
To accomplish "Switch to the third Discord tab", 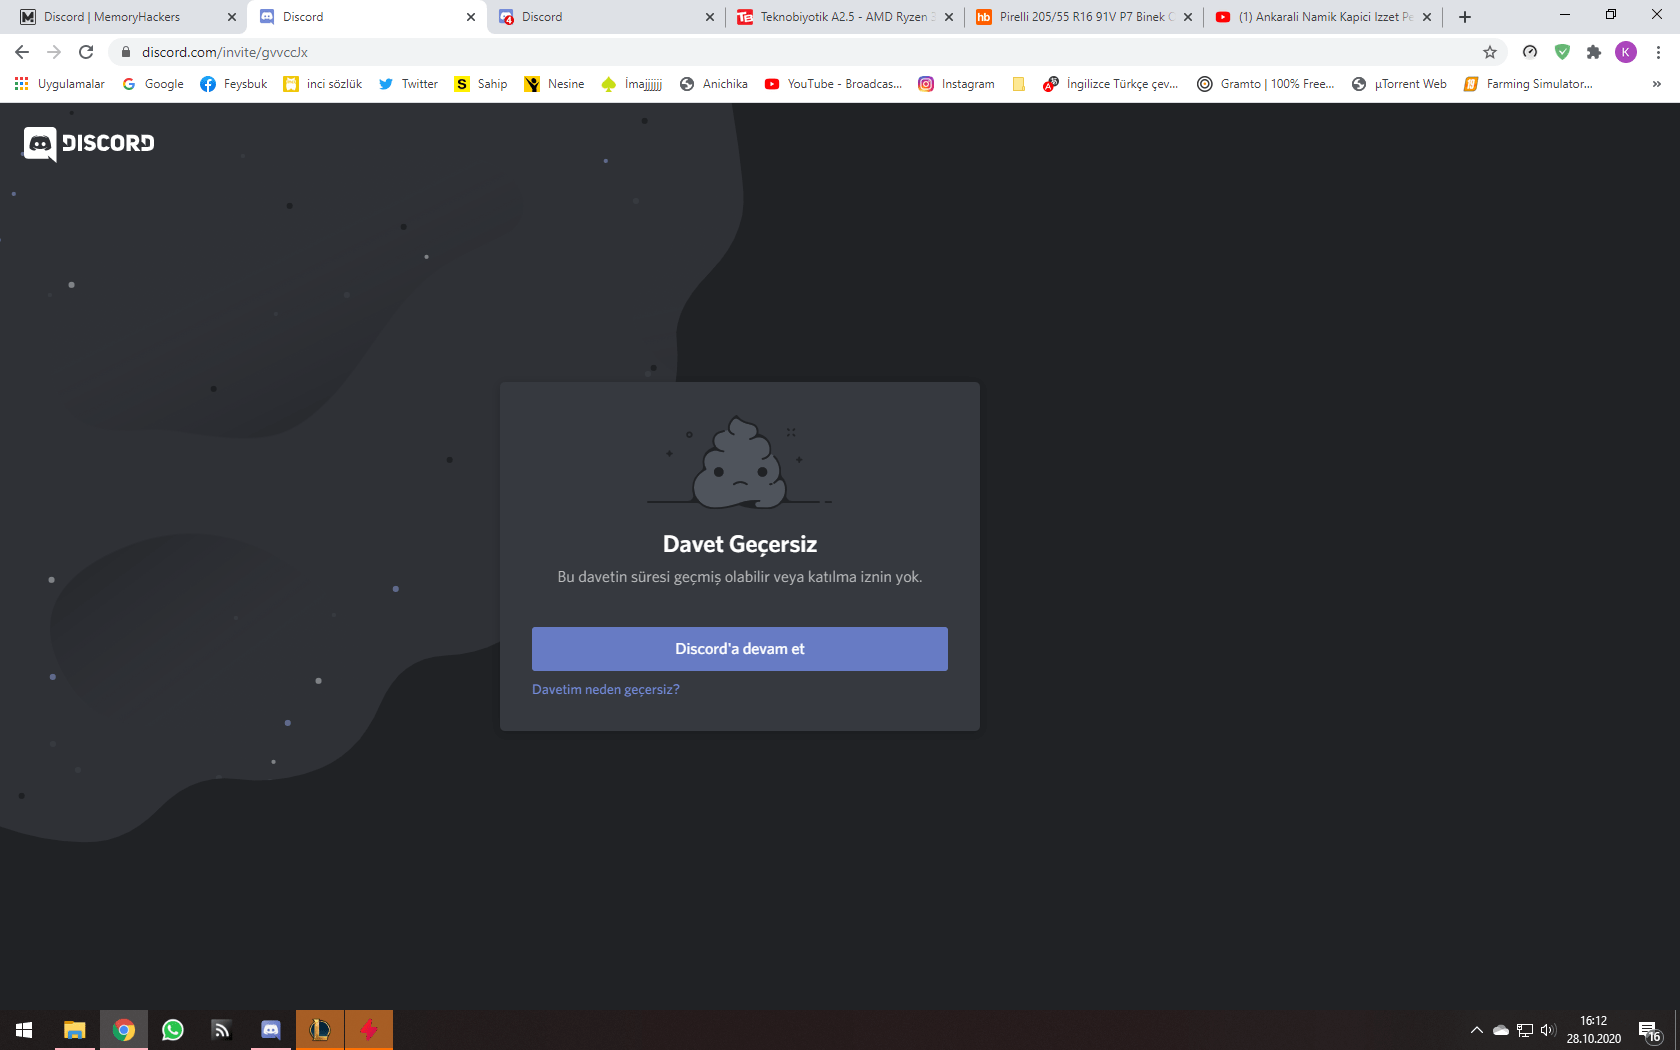I will (x=606, y=17).
